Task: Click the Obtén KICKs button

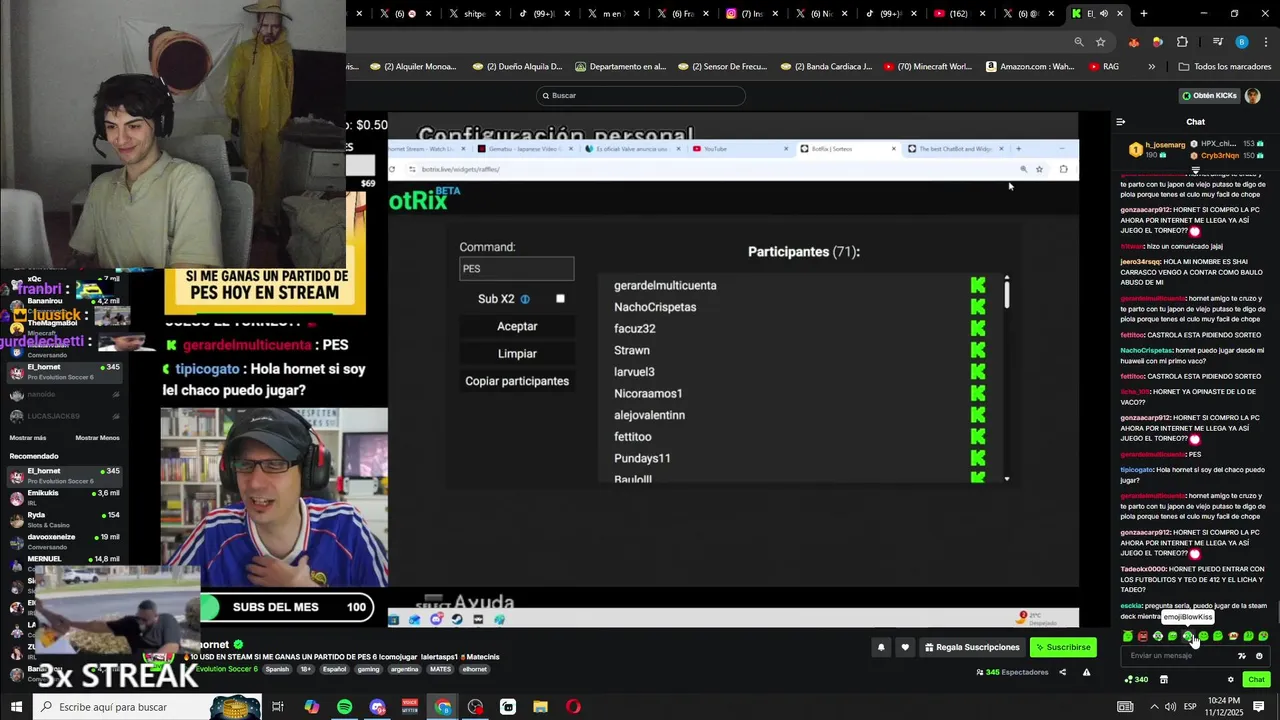Action: click(x=1209, y=96)
